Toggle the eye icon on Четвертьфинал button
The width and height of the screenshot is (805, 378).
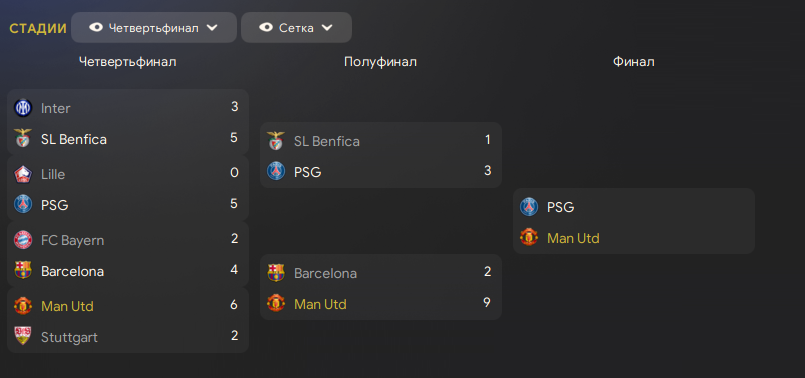tap(95, 27)
